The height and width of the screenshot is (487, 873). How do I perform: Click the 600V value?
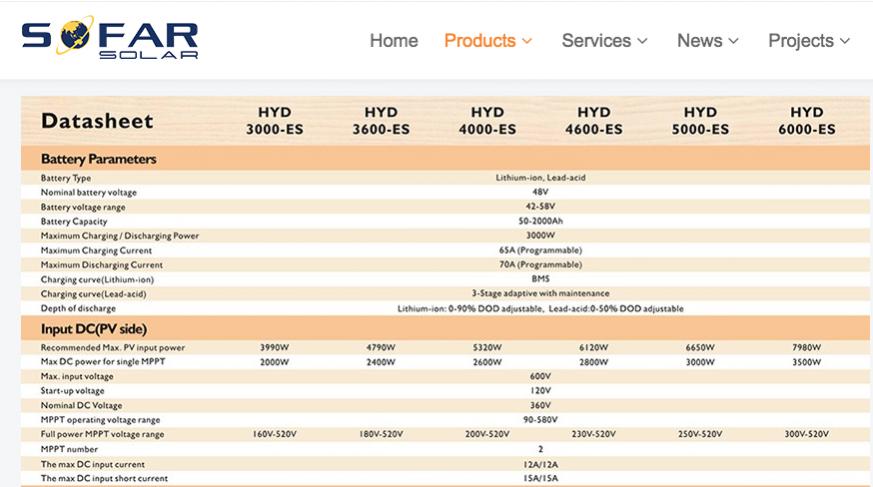coord(540,376)
